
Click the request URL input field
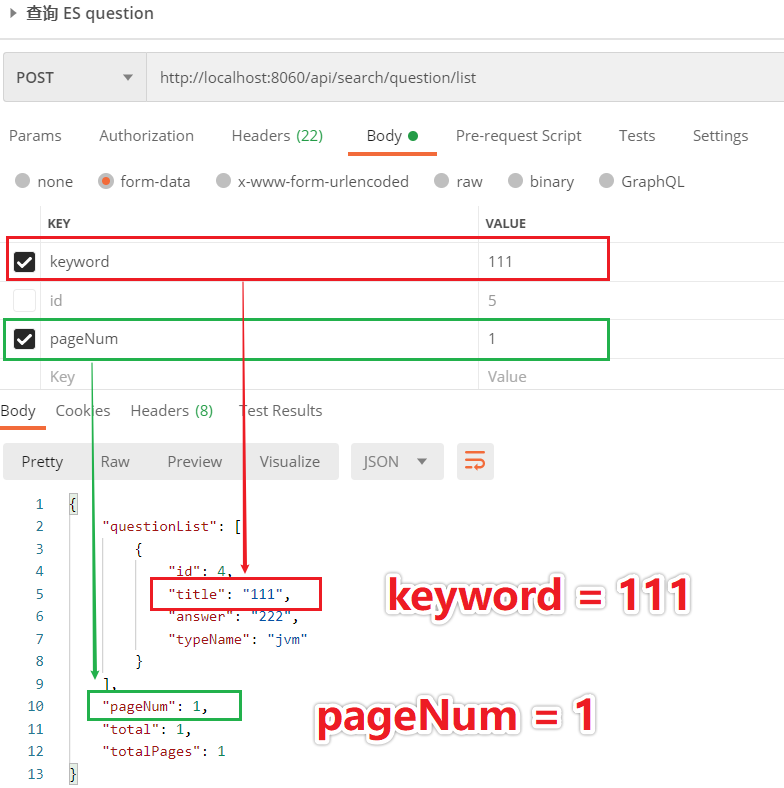(x=460, y=77)
